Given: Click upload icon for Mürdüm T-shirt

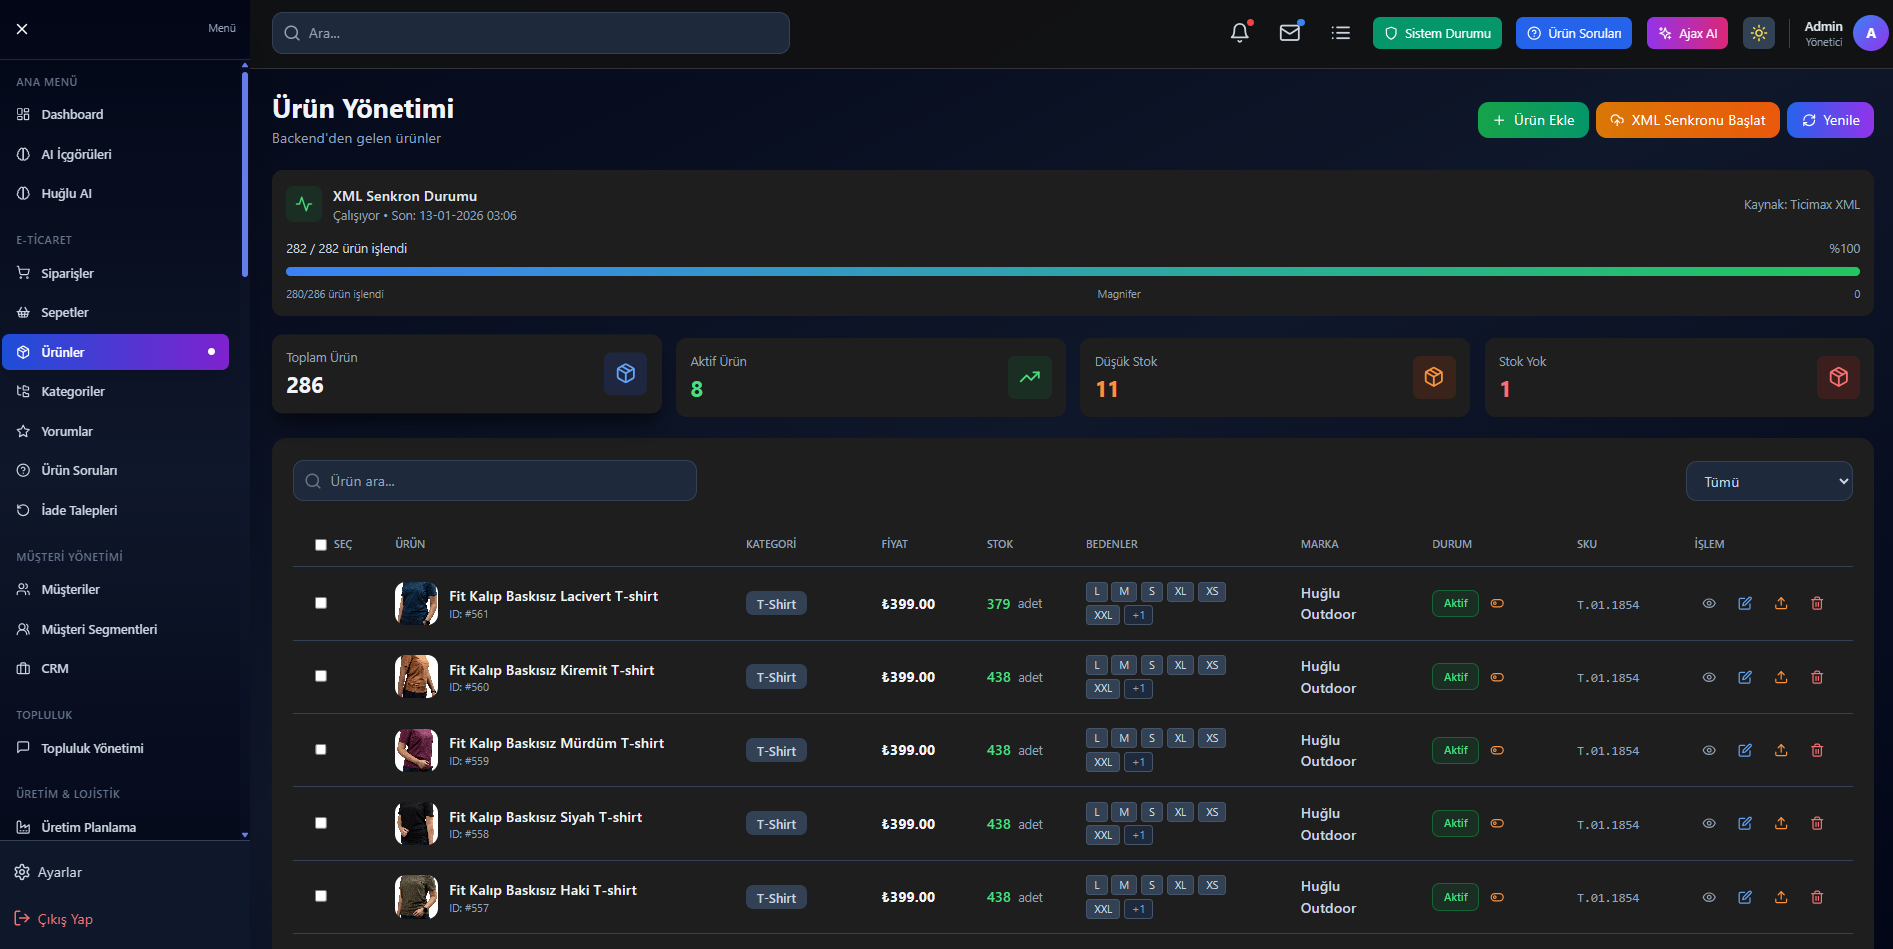Looking at the screenshot, I should pyautogui.click(x=1781, y=750).
